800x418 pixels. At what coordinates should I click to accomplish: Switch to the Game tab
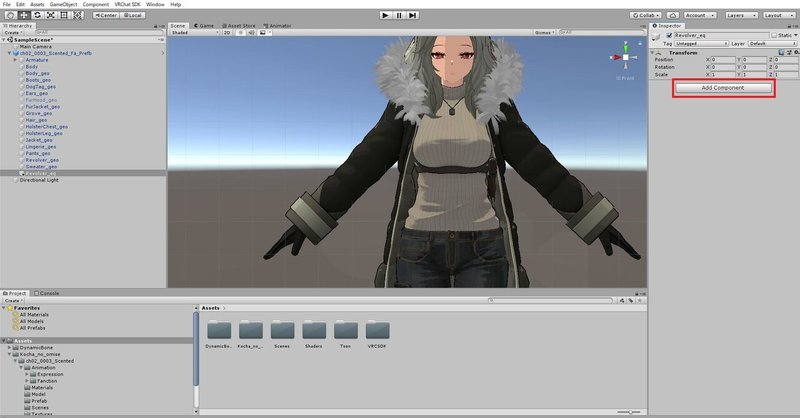pyautogui.click(x=204, y=26)
